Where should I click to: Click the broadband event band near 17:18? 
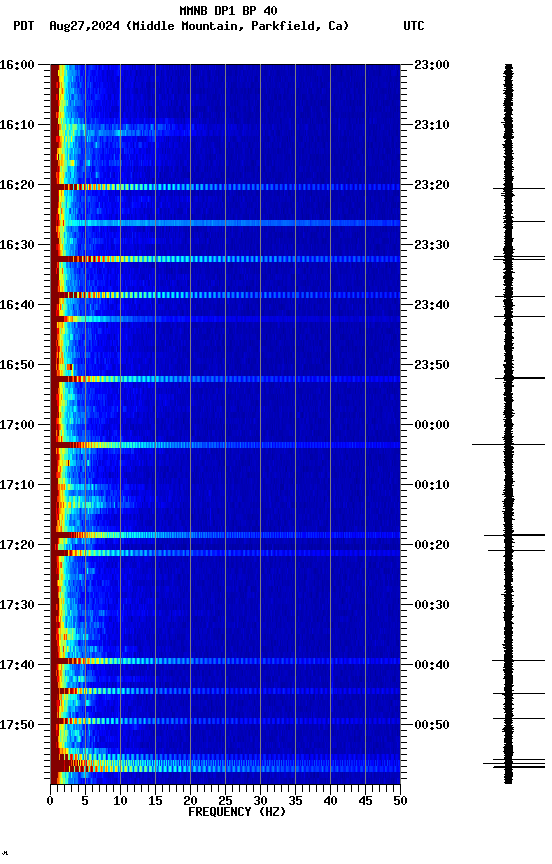point(225,535)
